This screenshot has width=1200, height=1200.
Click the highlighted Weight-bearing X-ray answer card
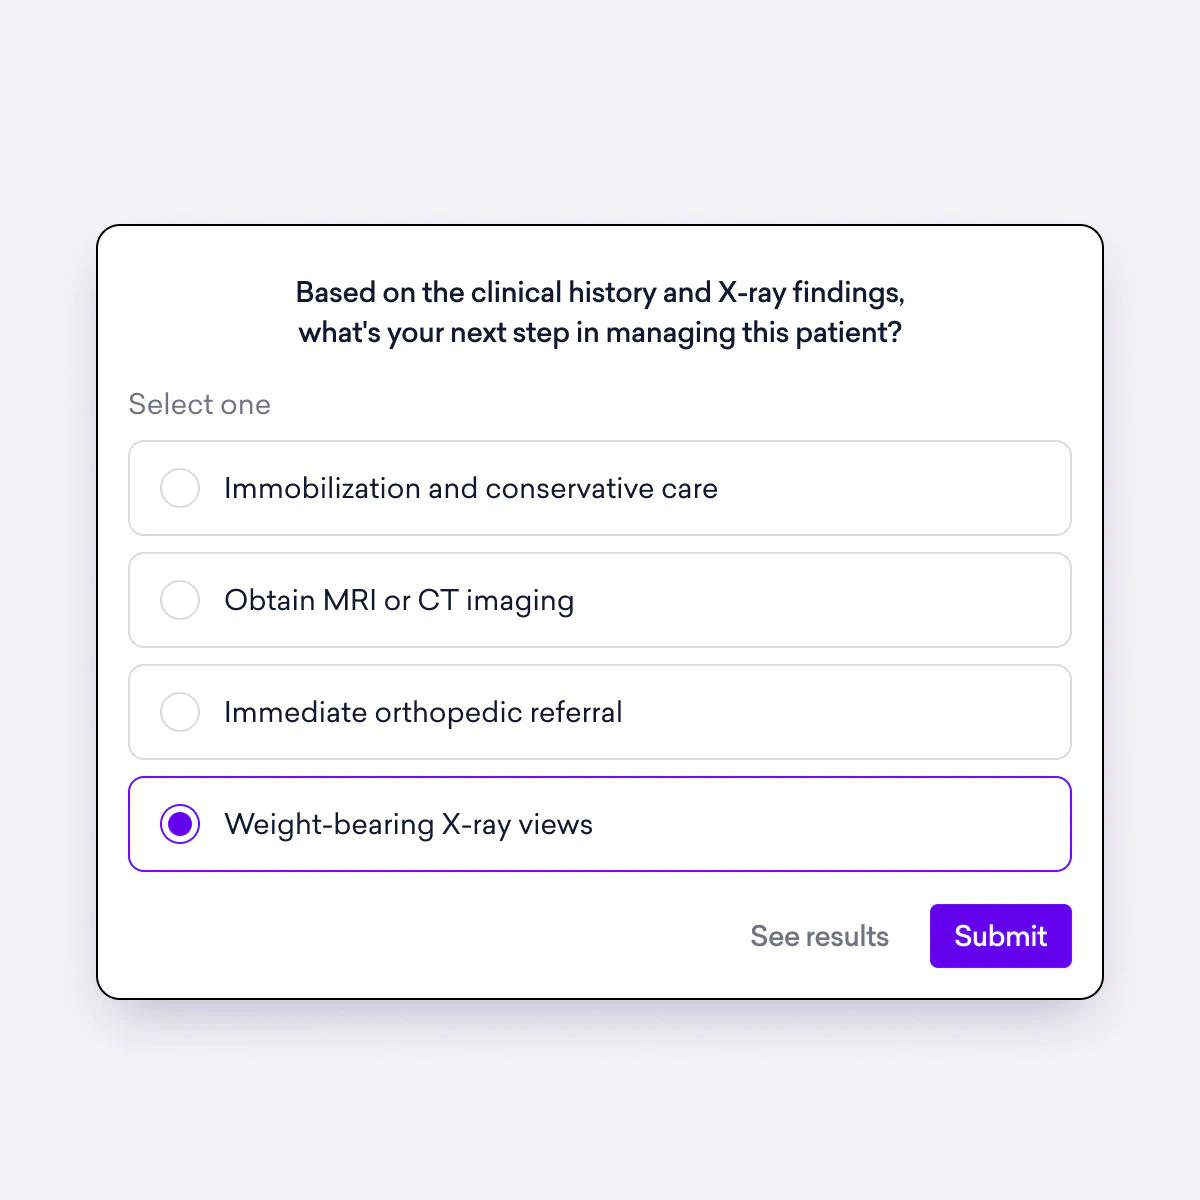pos(600,824)
